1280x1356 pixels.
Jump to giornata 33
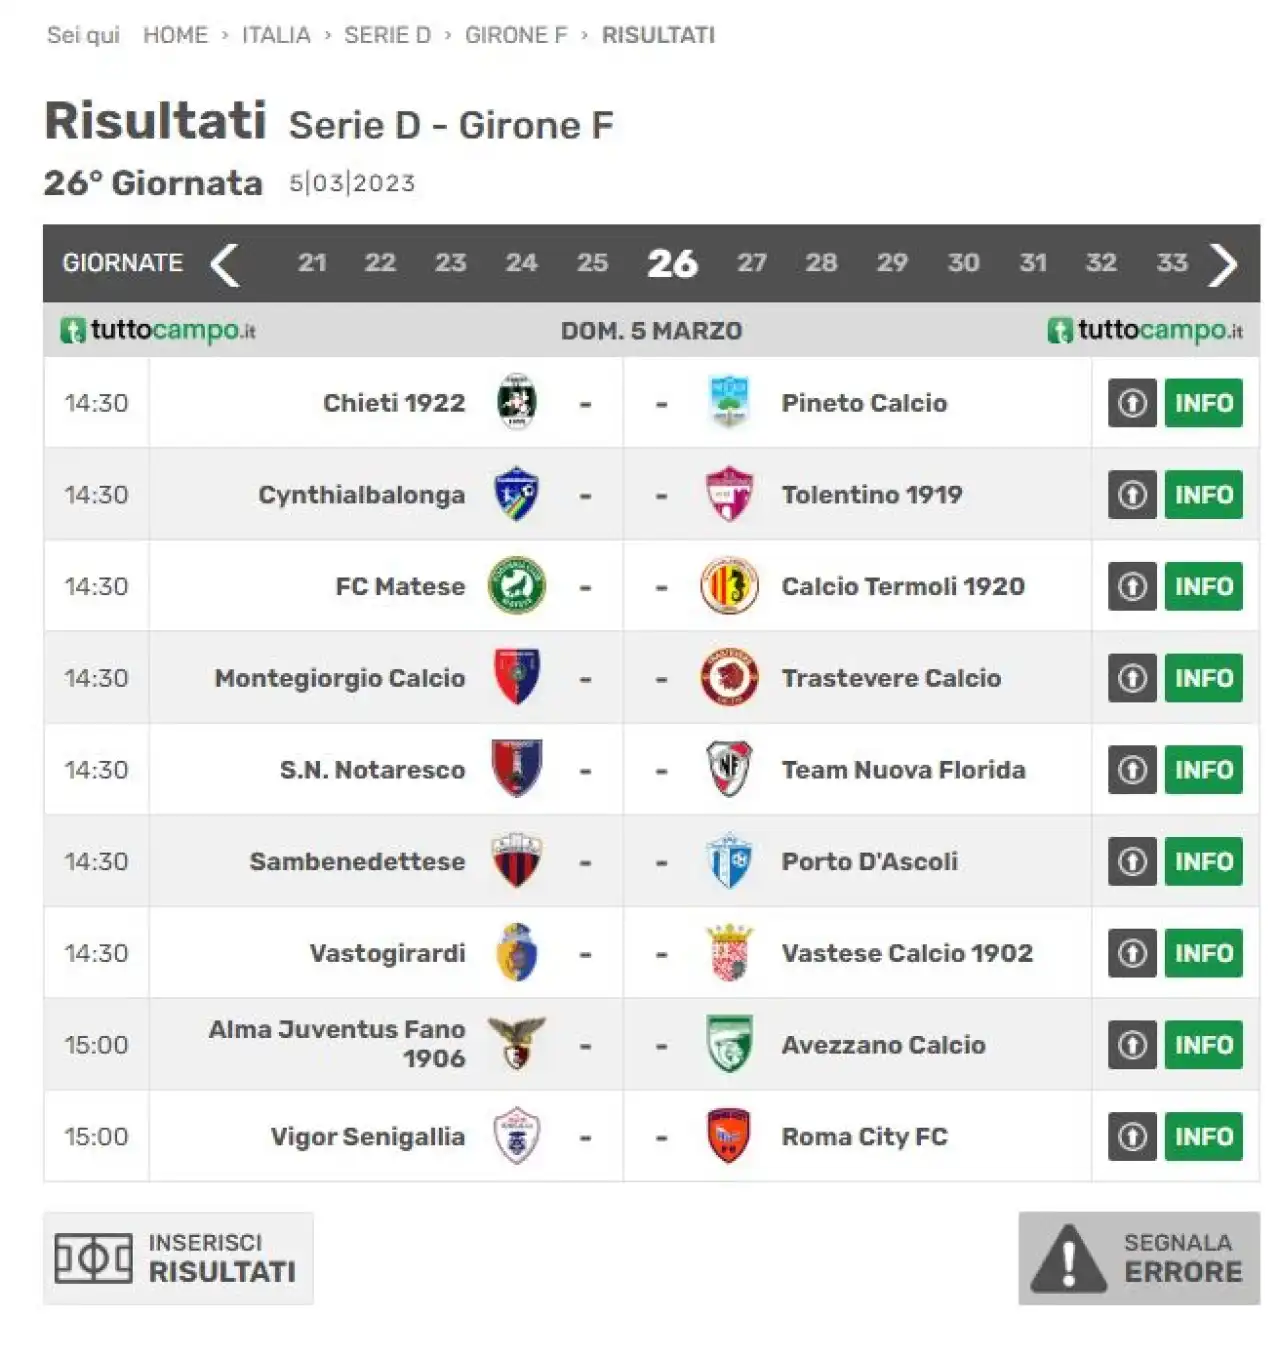click(1172, 263)
